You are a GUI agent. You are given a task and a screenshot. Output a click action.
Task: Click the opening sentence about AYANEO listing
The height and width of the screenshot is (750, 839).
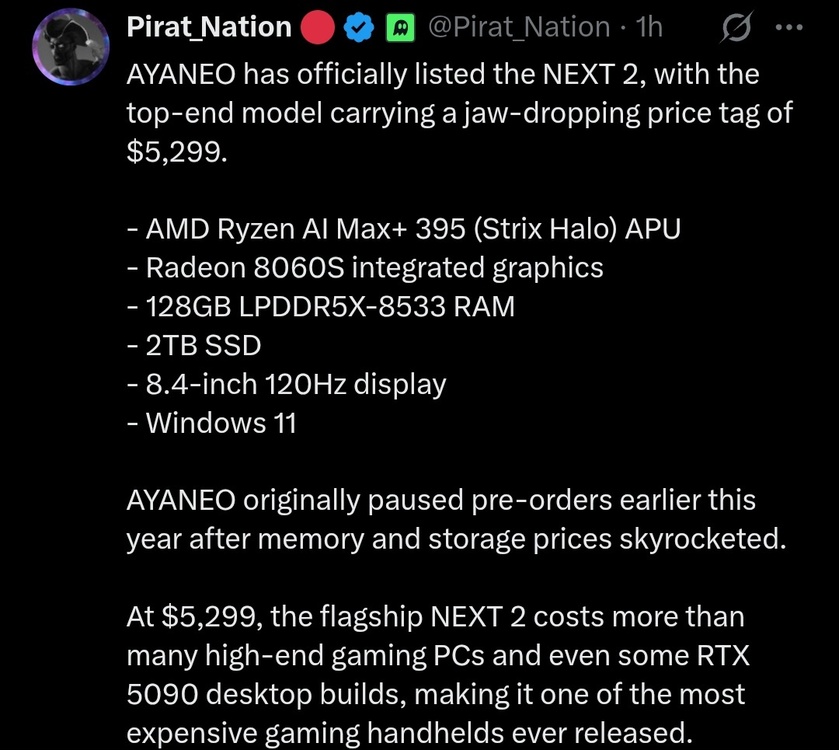(459, 113)
